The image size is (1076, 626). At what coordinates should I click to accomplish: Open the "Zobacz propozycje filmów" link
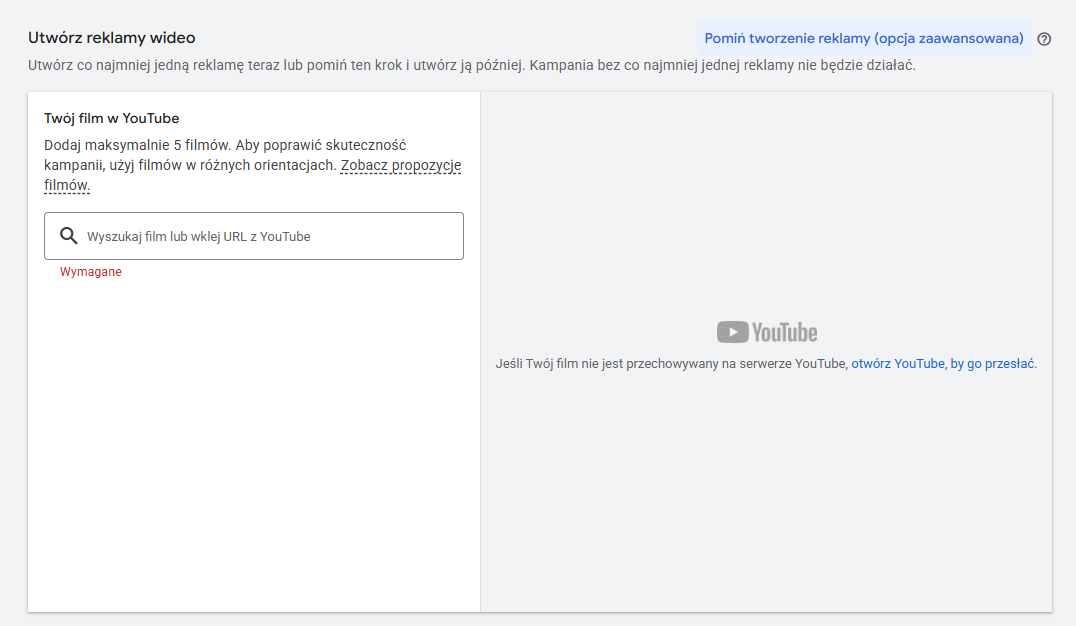tap(400, 165)
